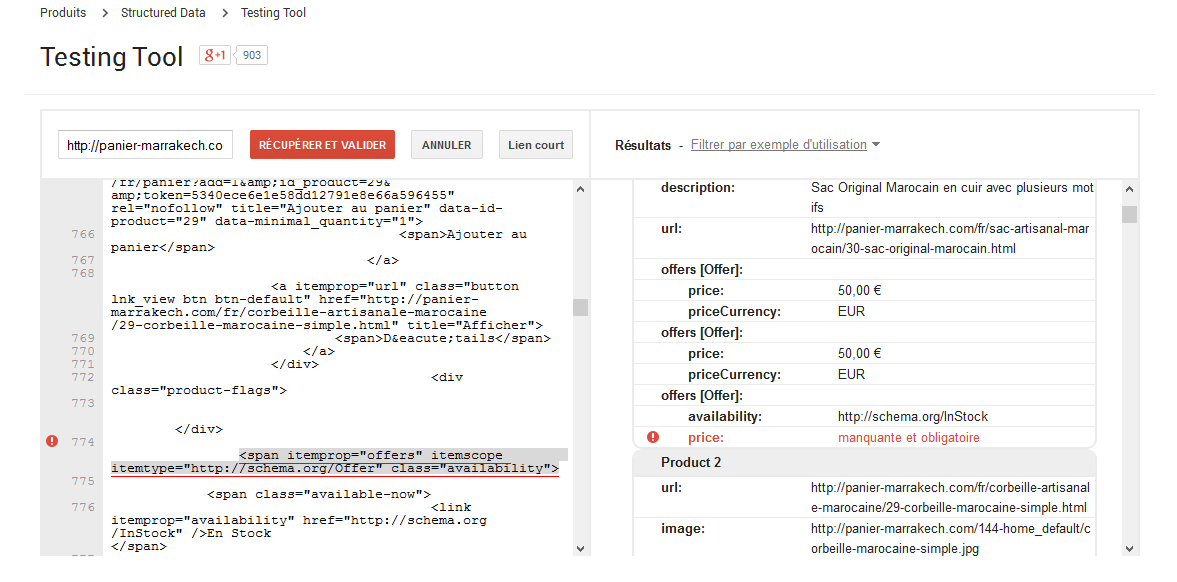Open the Produits breadcrumb link

point(63,13)
